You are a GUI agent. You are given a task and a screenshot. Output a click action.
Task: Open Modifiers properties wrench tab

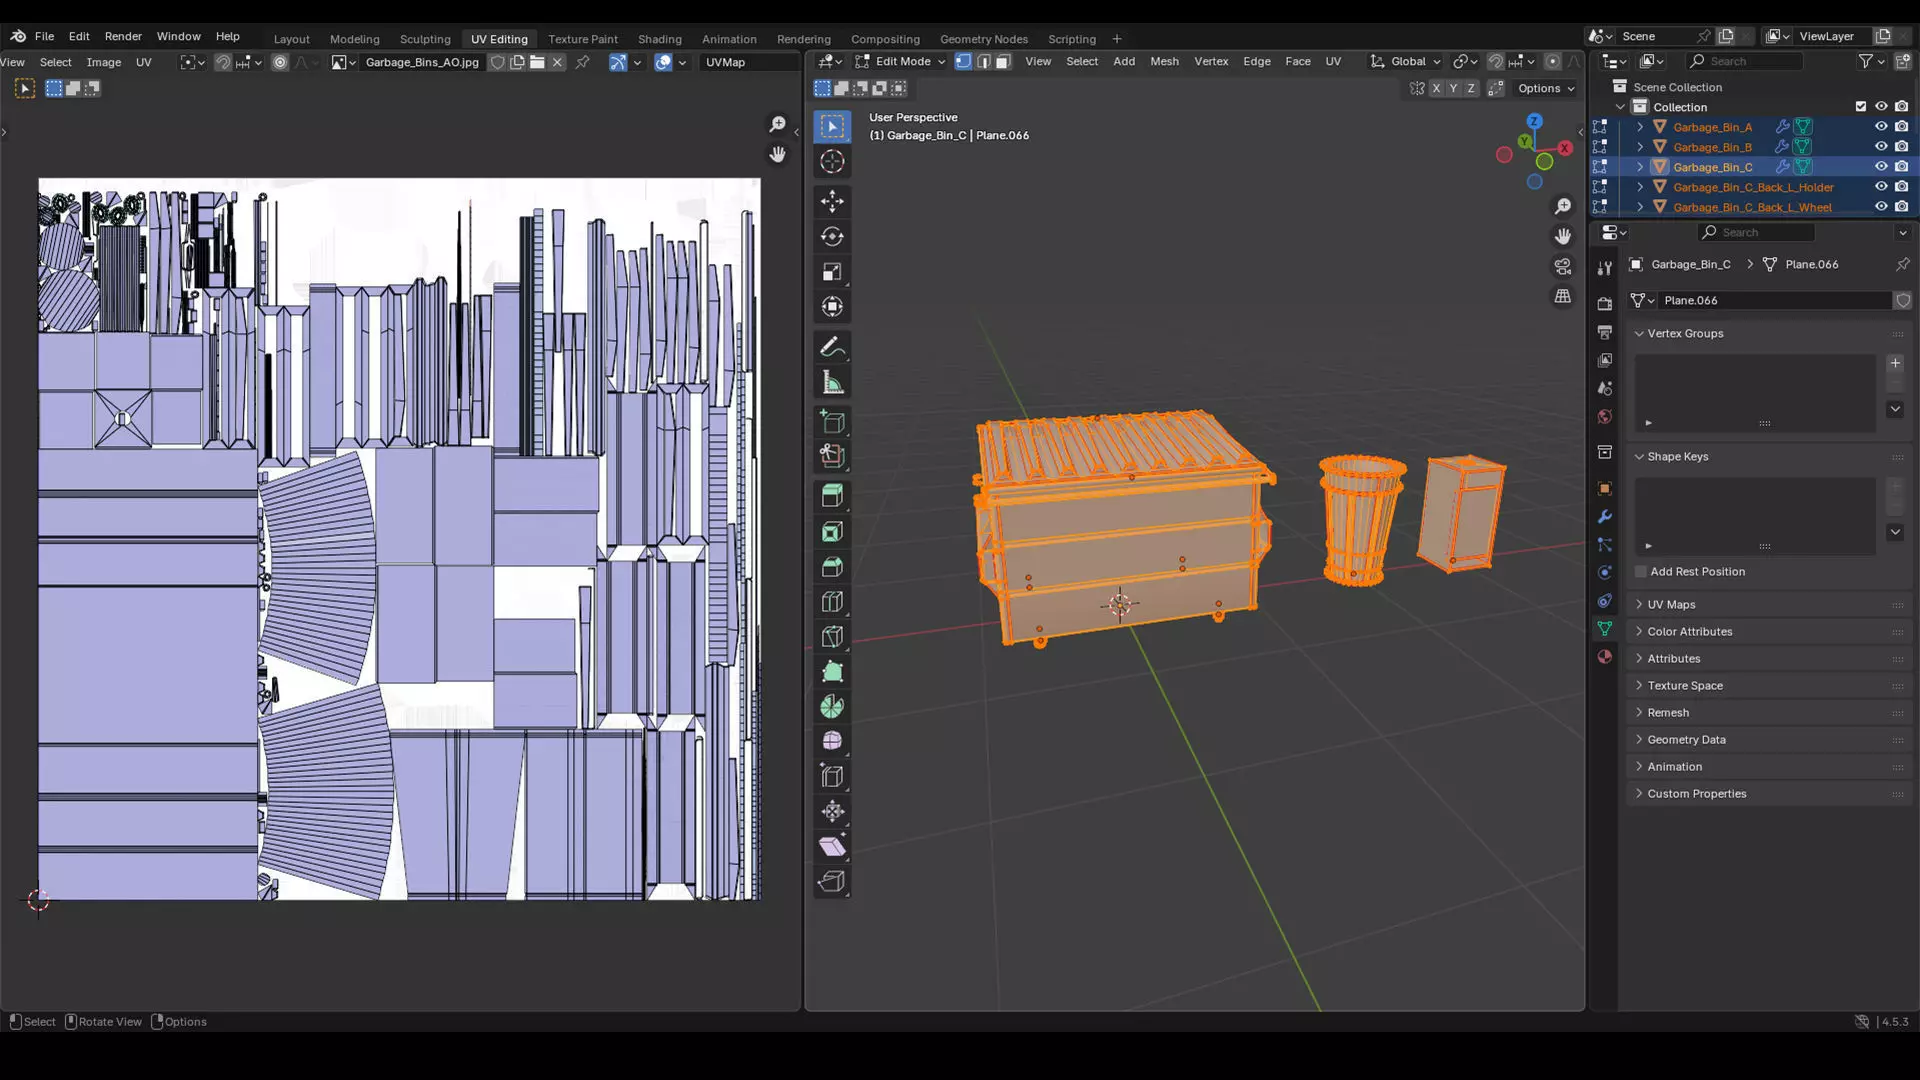[x=1605, y=517]
